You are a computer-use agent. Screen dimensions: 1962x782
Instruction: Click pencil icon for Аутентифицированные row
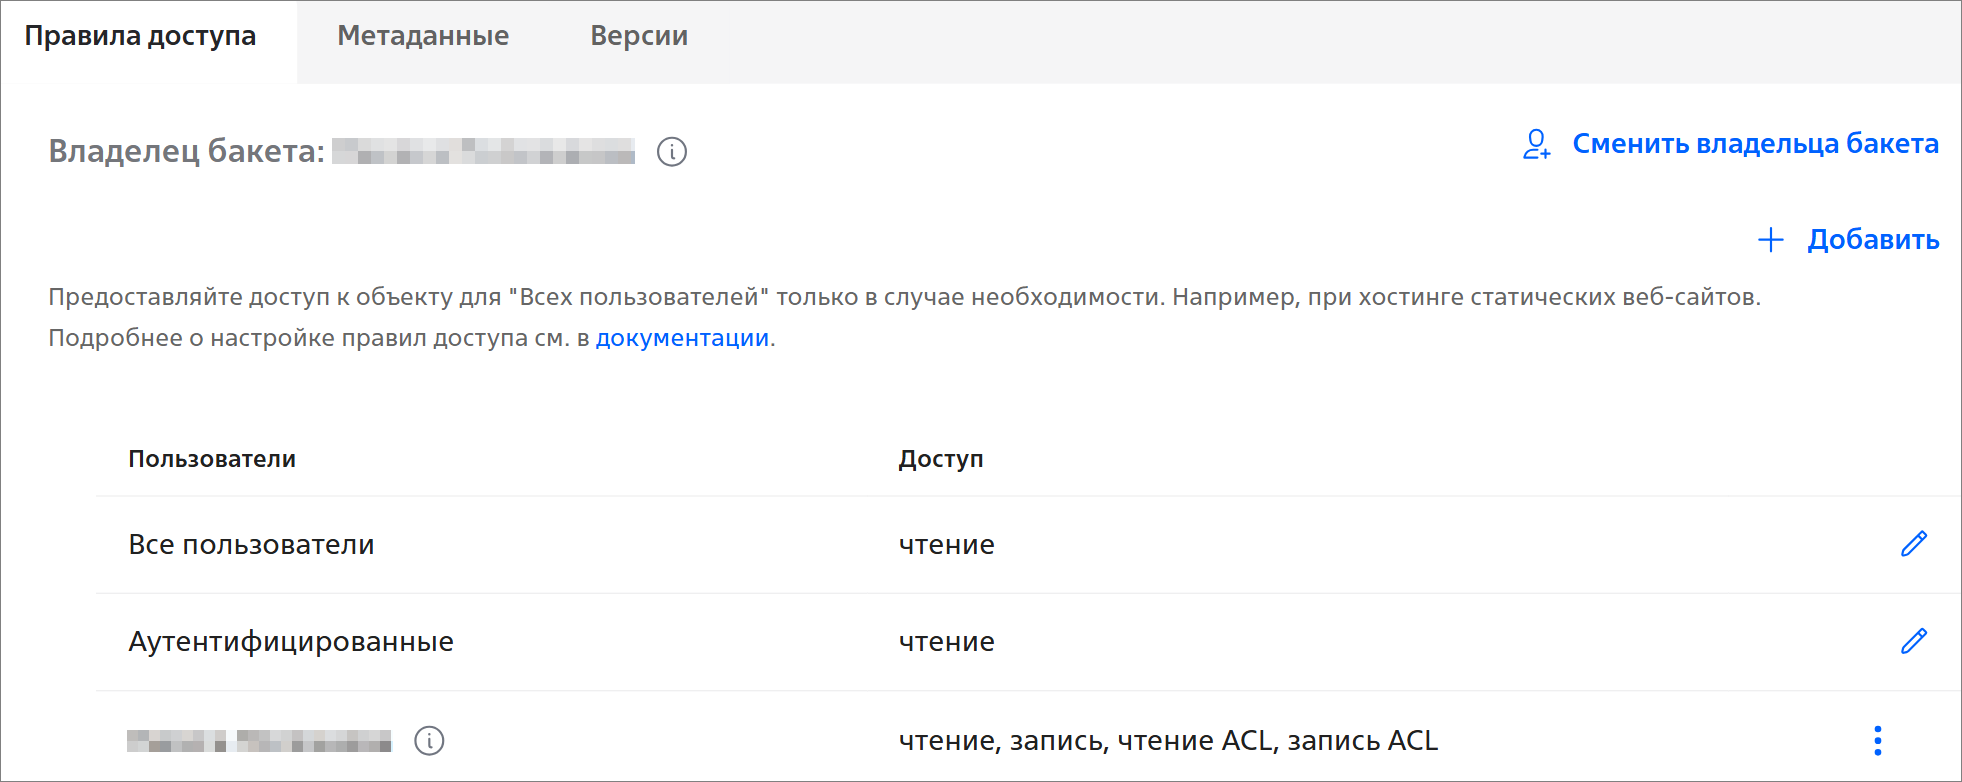pyautogui.click(x=1913, y=641)
